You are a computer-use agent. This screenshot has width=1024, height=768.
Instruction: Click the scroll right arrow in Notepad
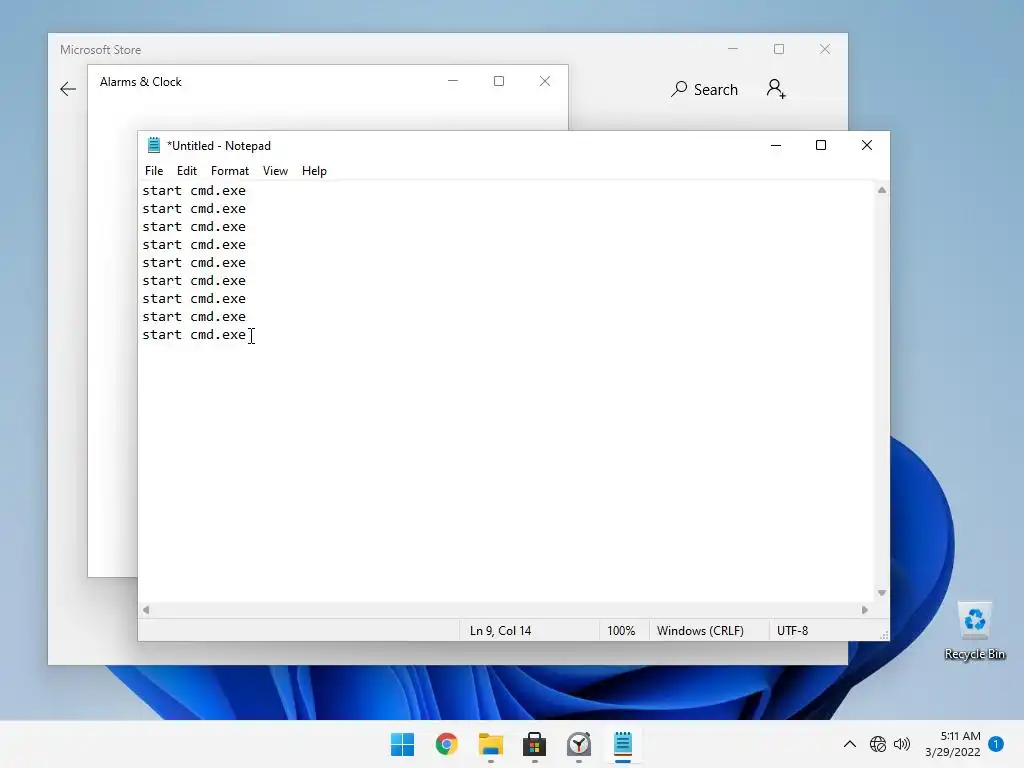coord(865,610)
